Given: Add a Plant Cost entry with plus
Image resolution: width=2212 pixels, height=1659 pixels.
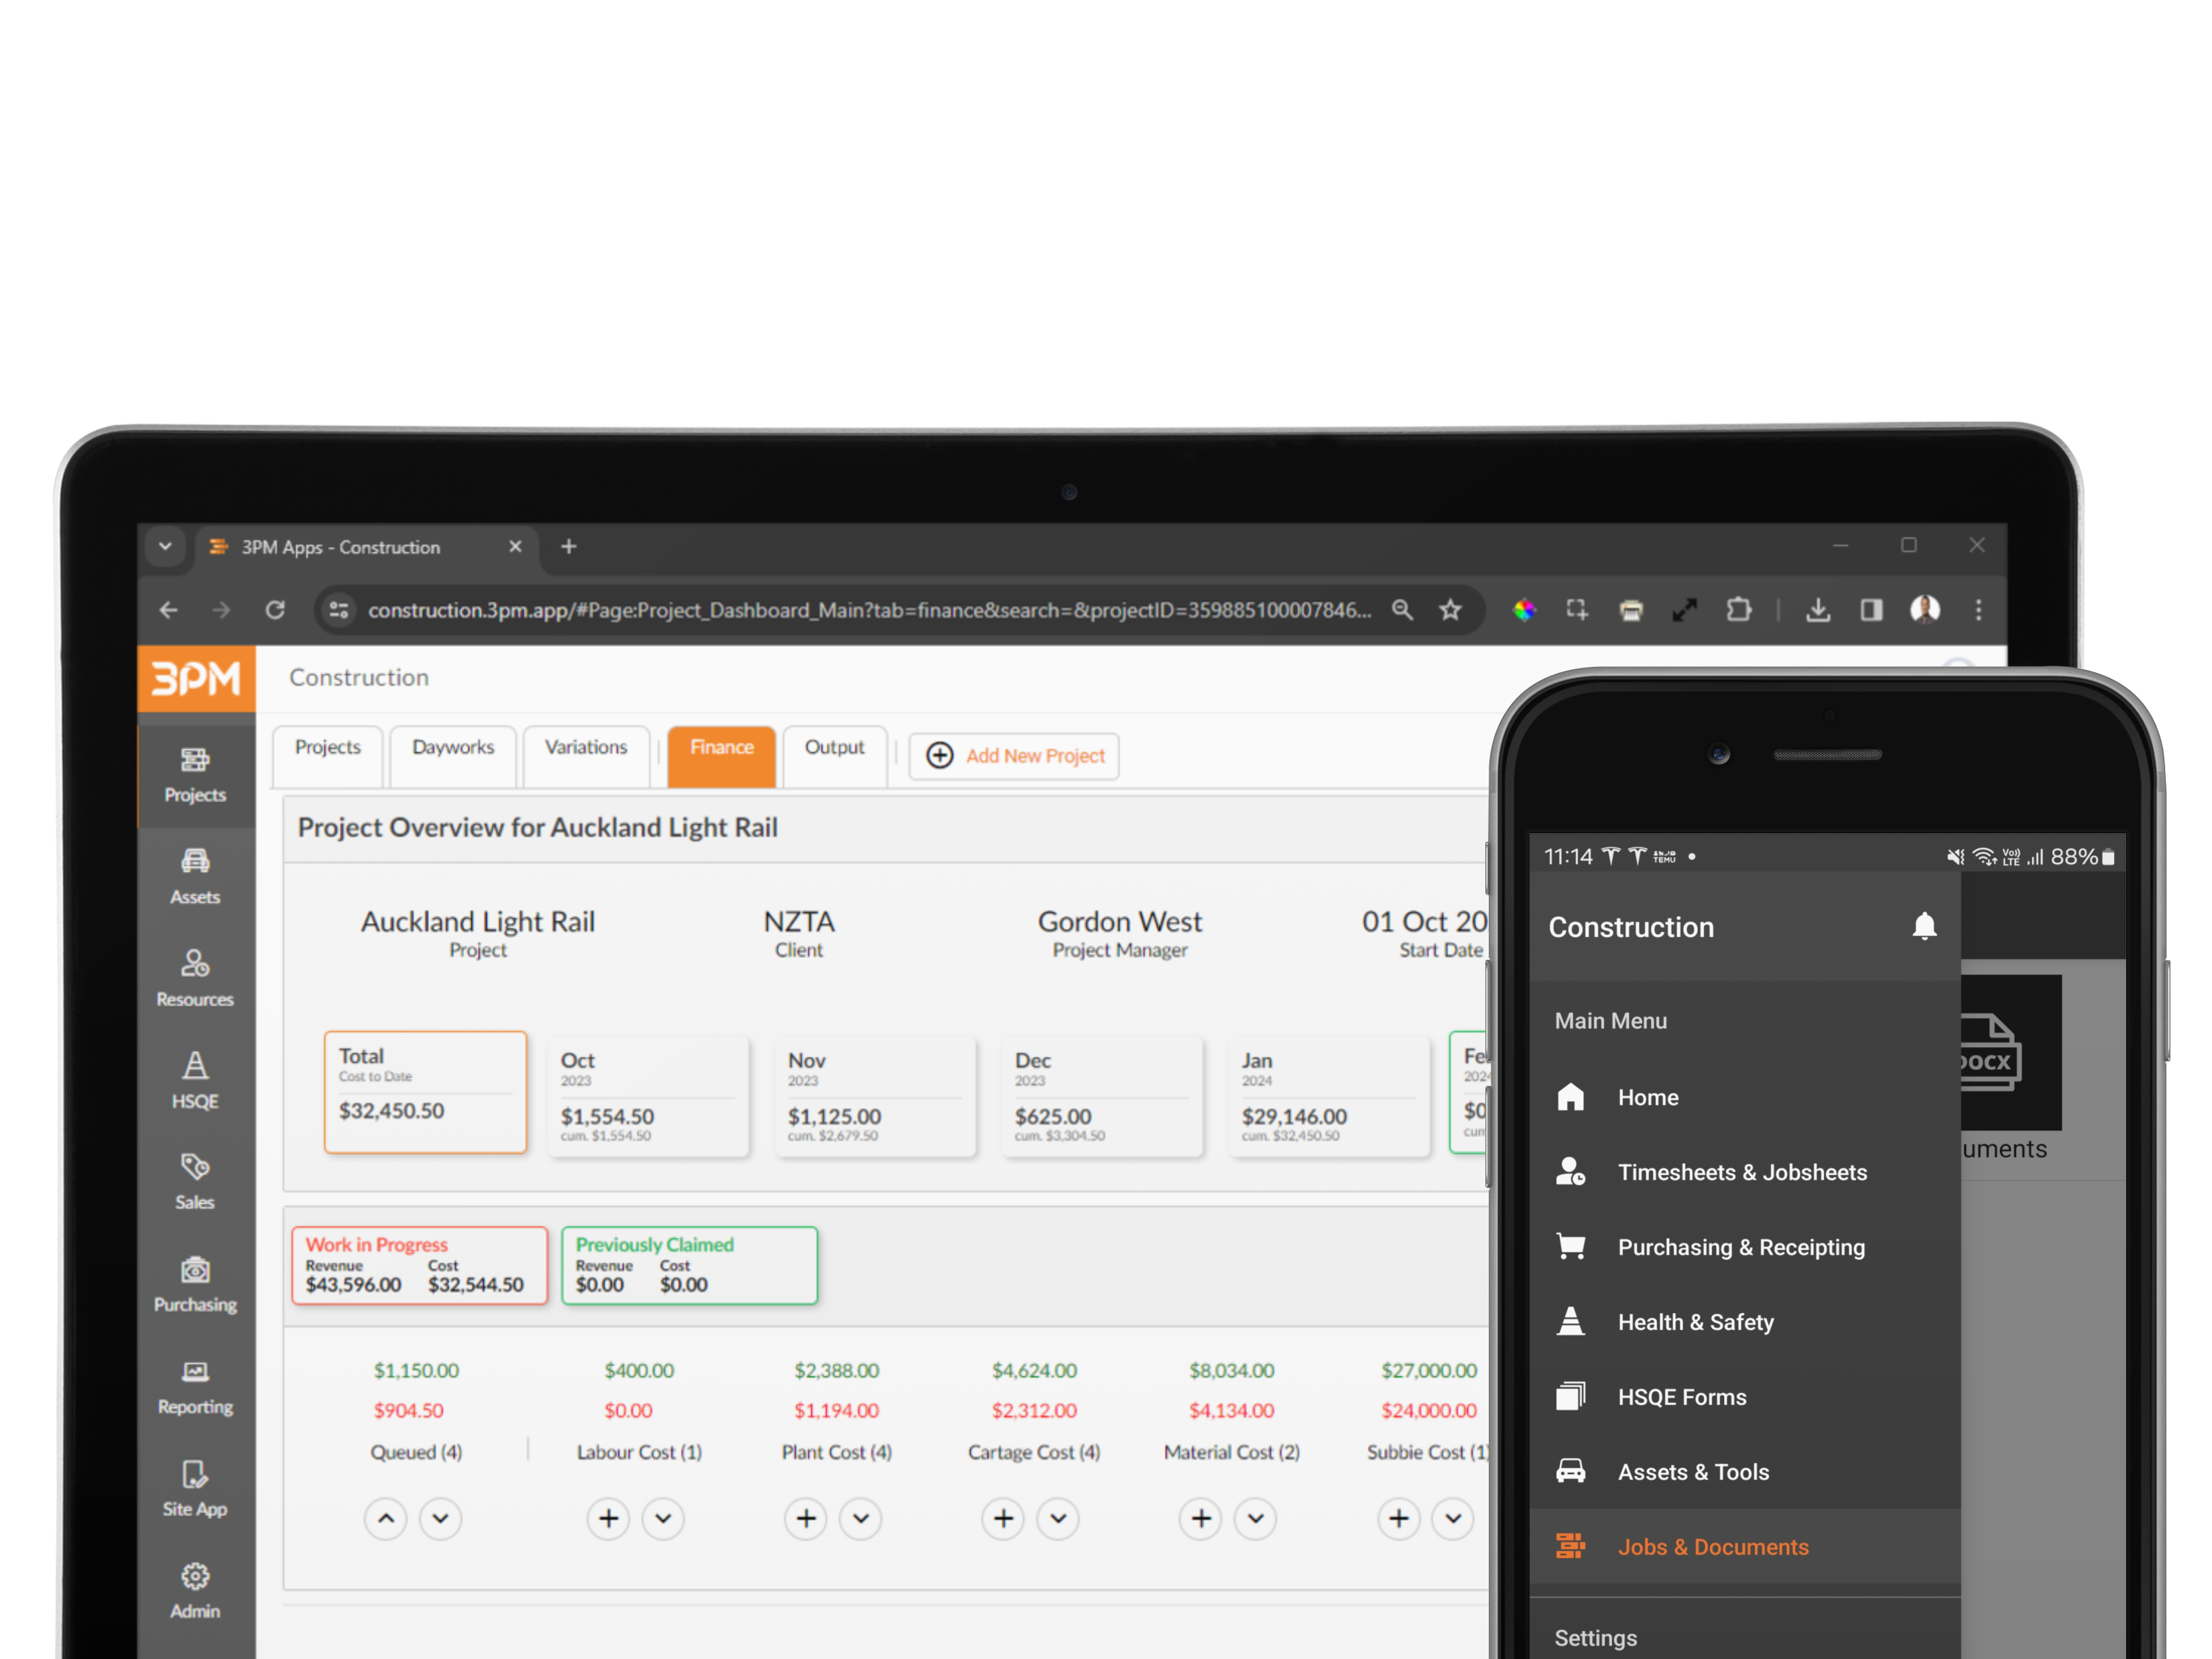Looking at the screenshot, I should point(806,1519).
